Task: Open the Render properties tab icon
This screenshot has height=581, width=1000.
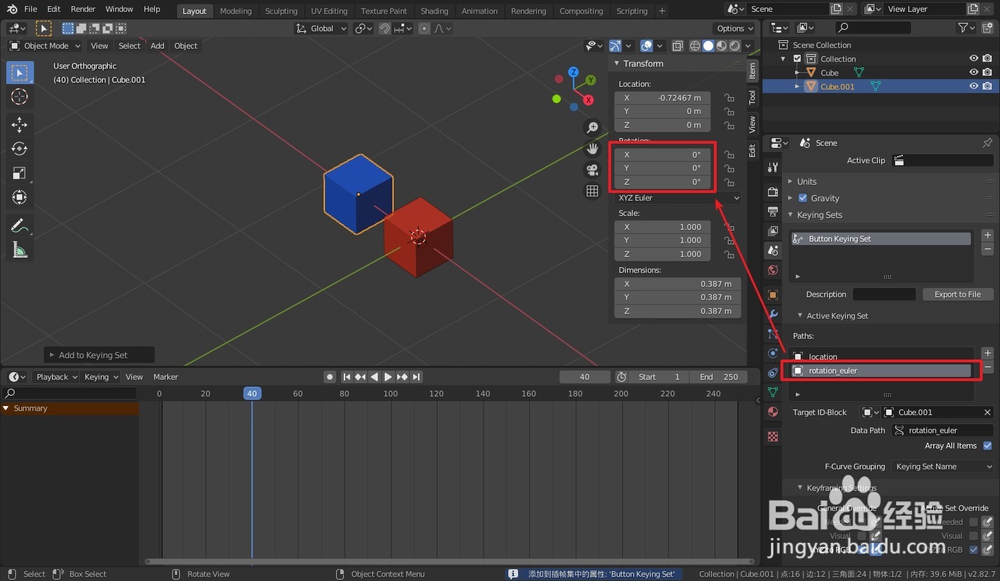Action: pyautogui.click(x=773, y=192)
